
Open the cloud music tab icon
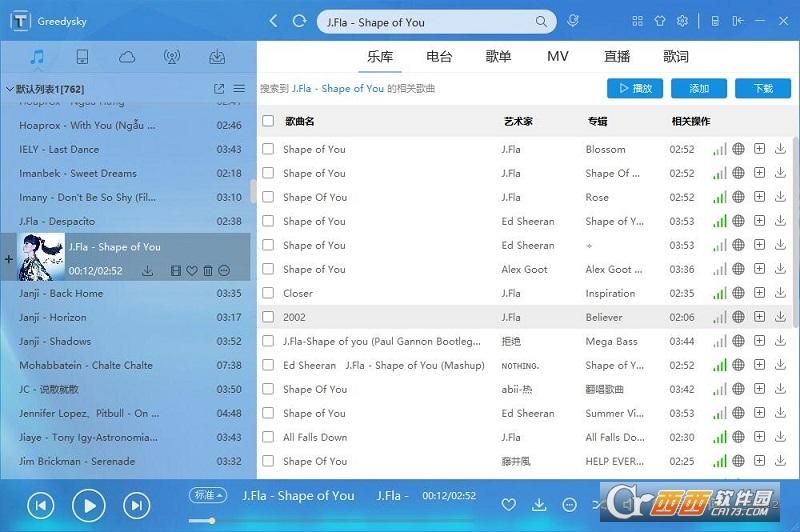[127, 57]
